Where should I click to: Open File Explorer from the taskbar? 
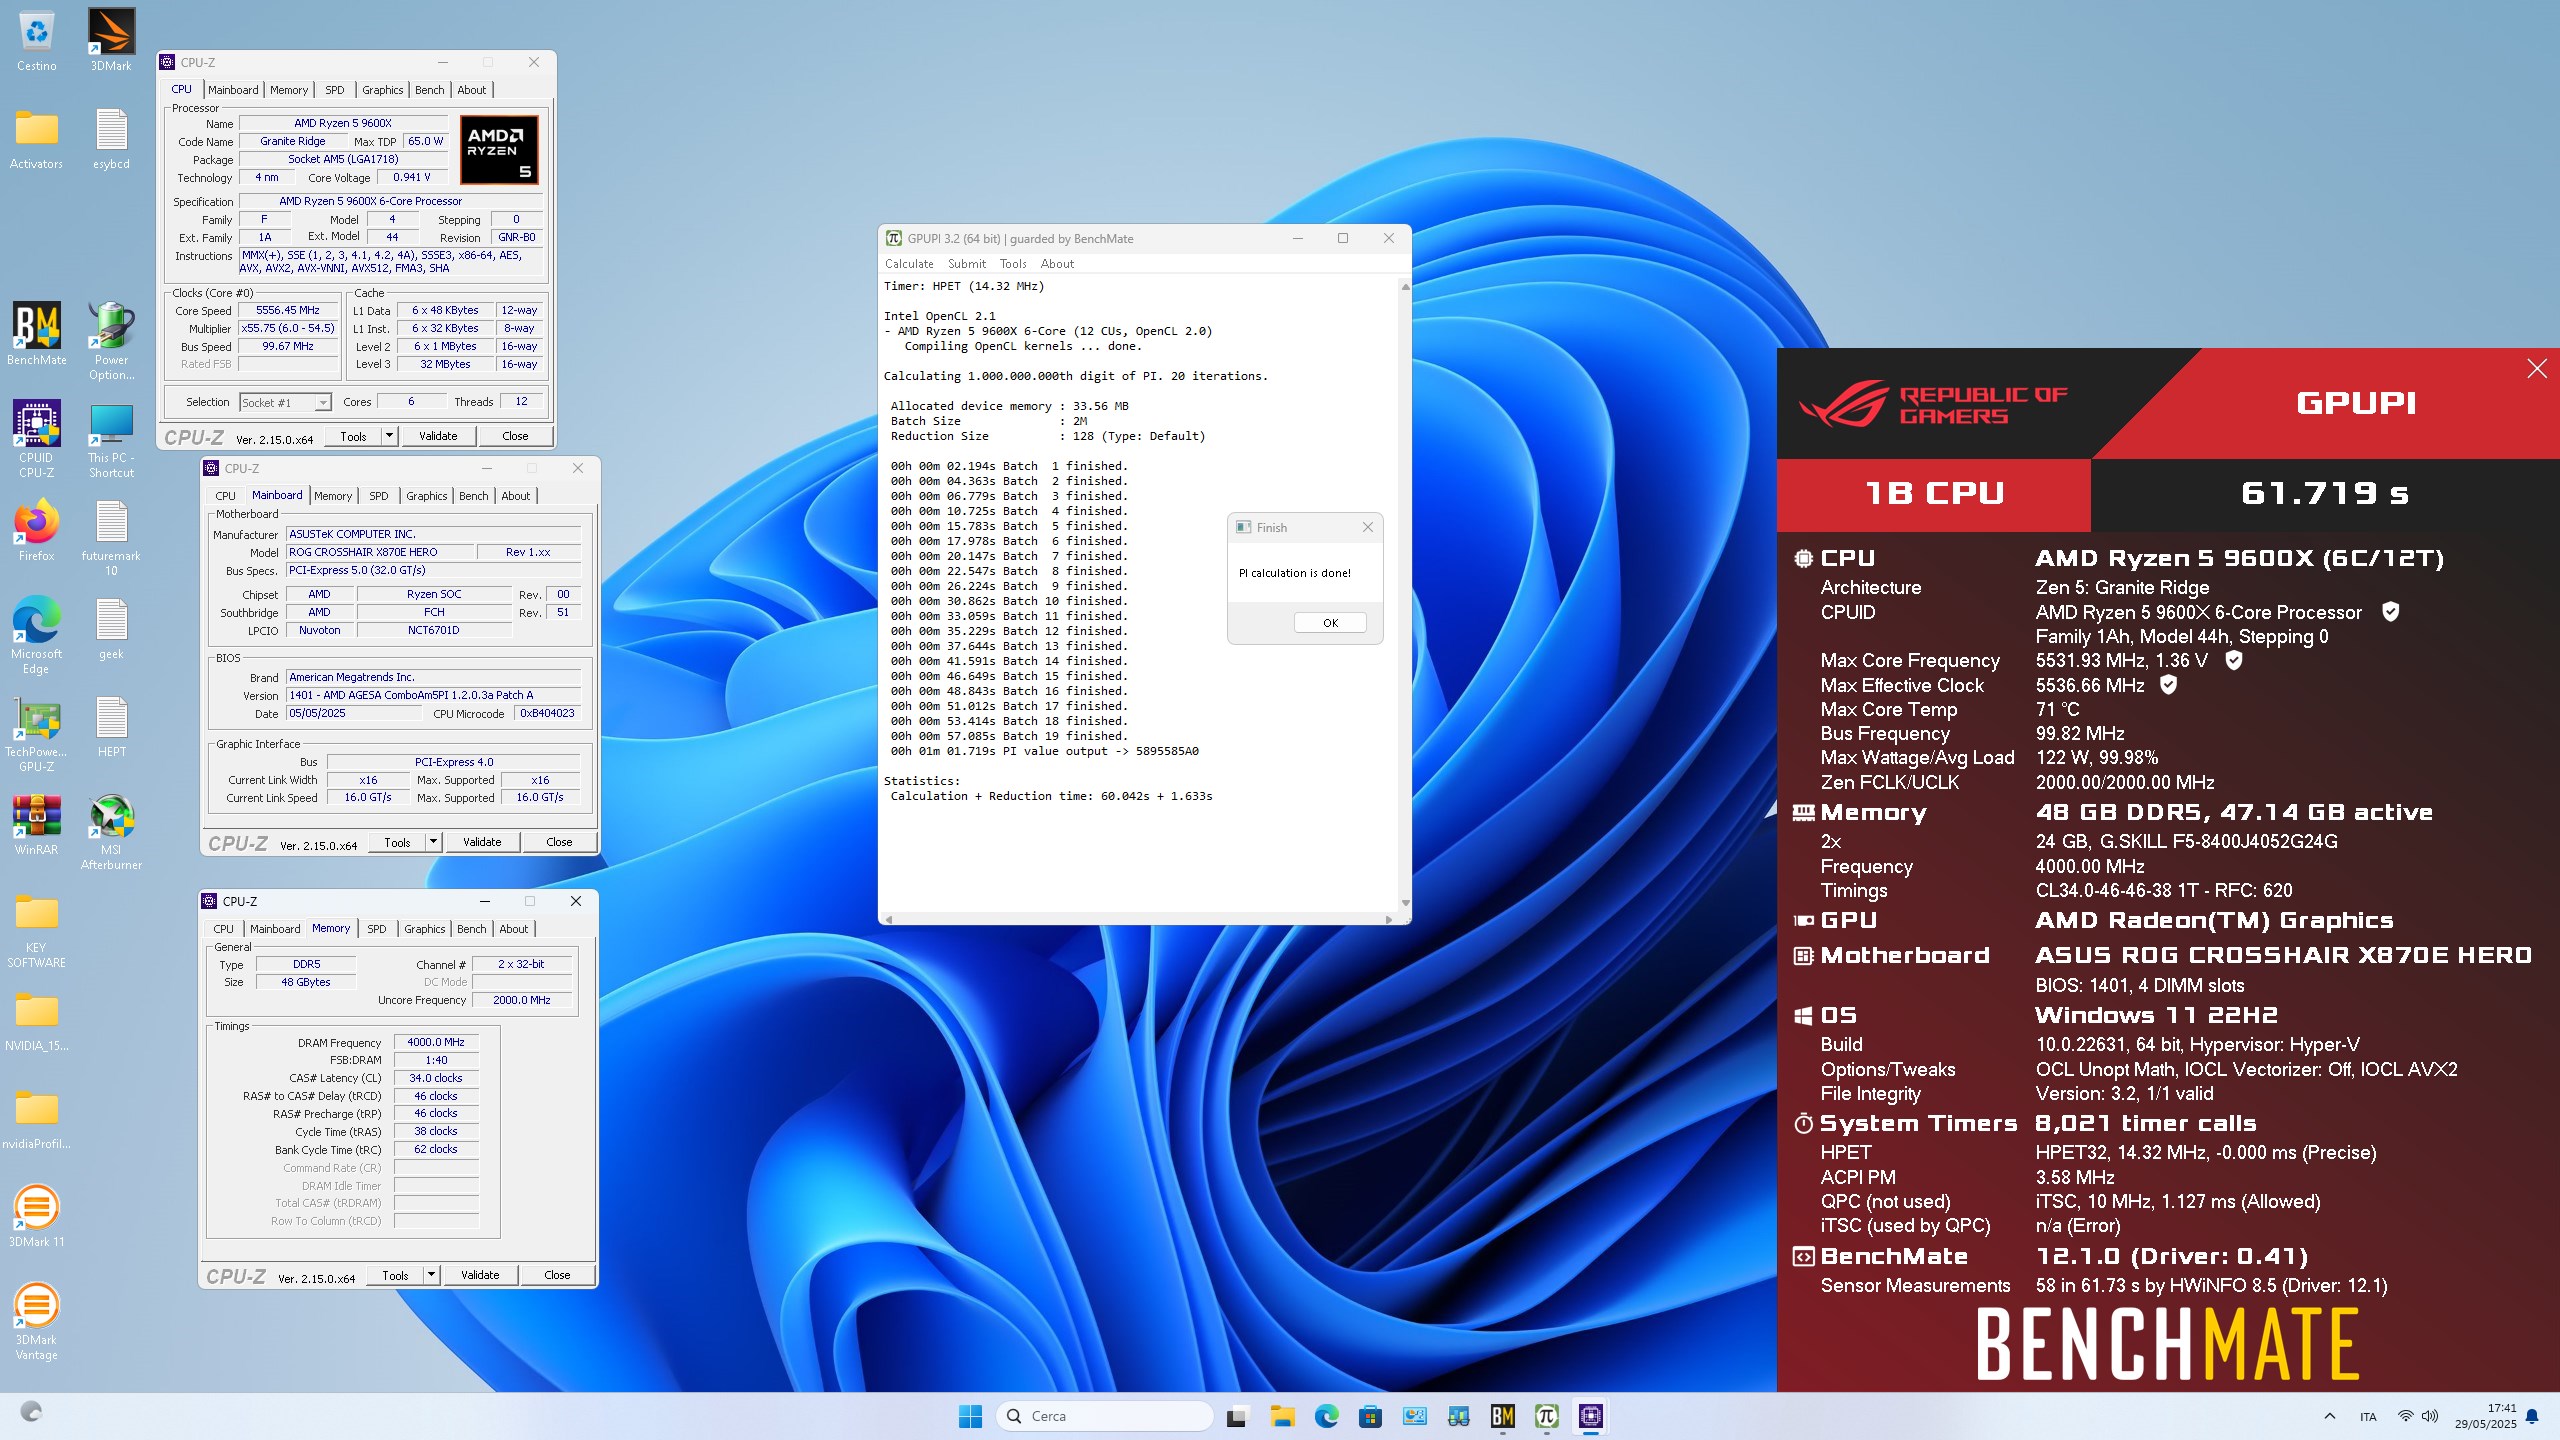point(1282,1416)
